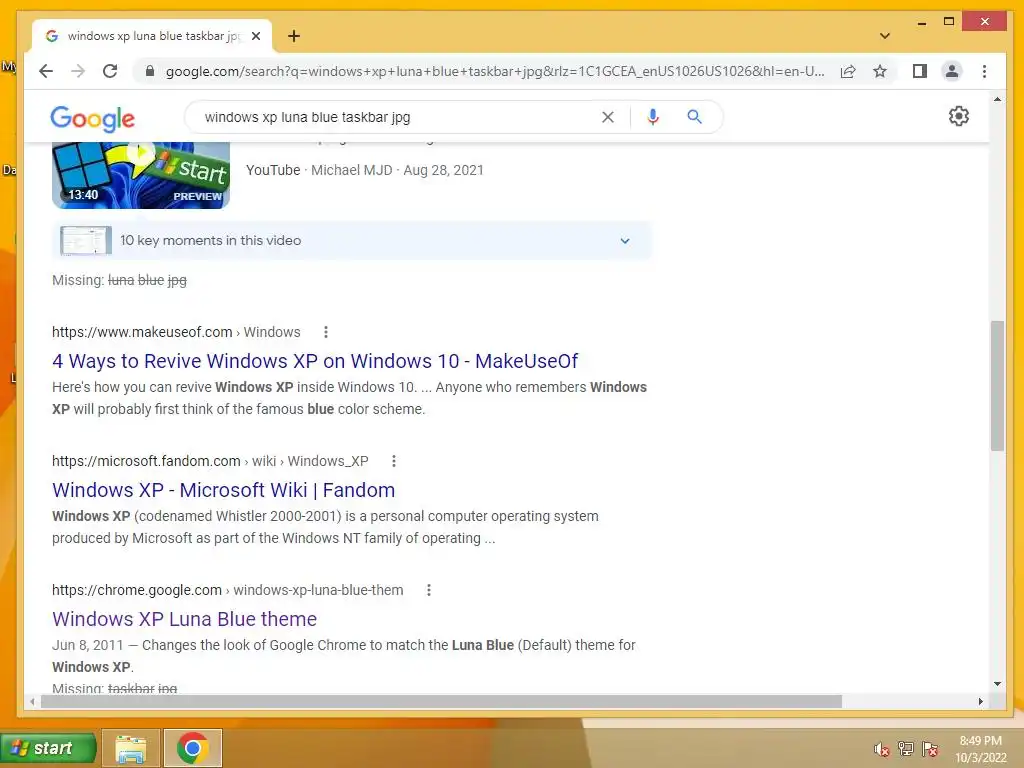The height and width of the screenshot is (768, 1024).
Task: Submit search with the magnifier icon
Action: click(694, 117)
